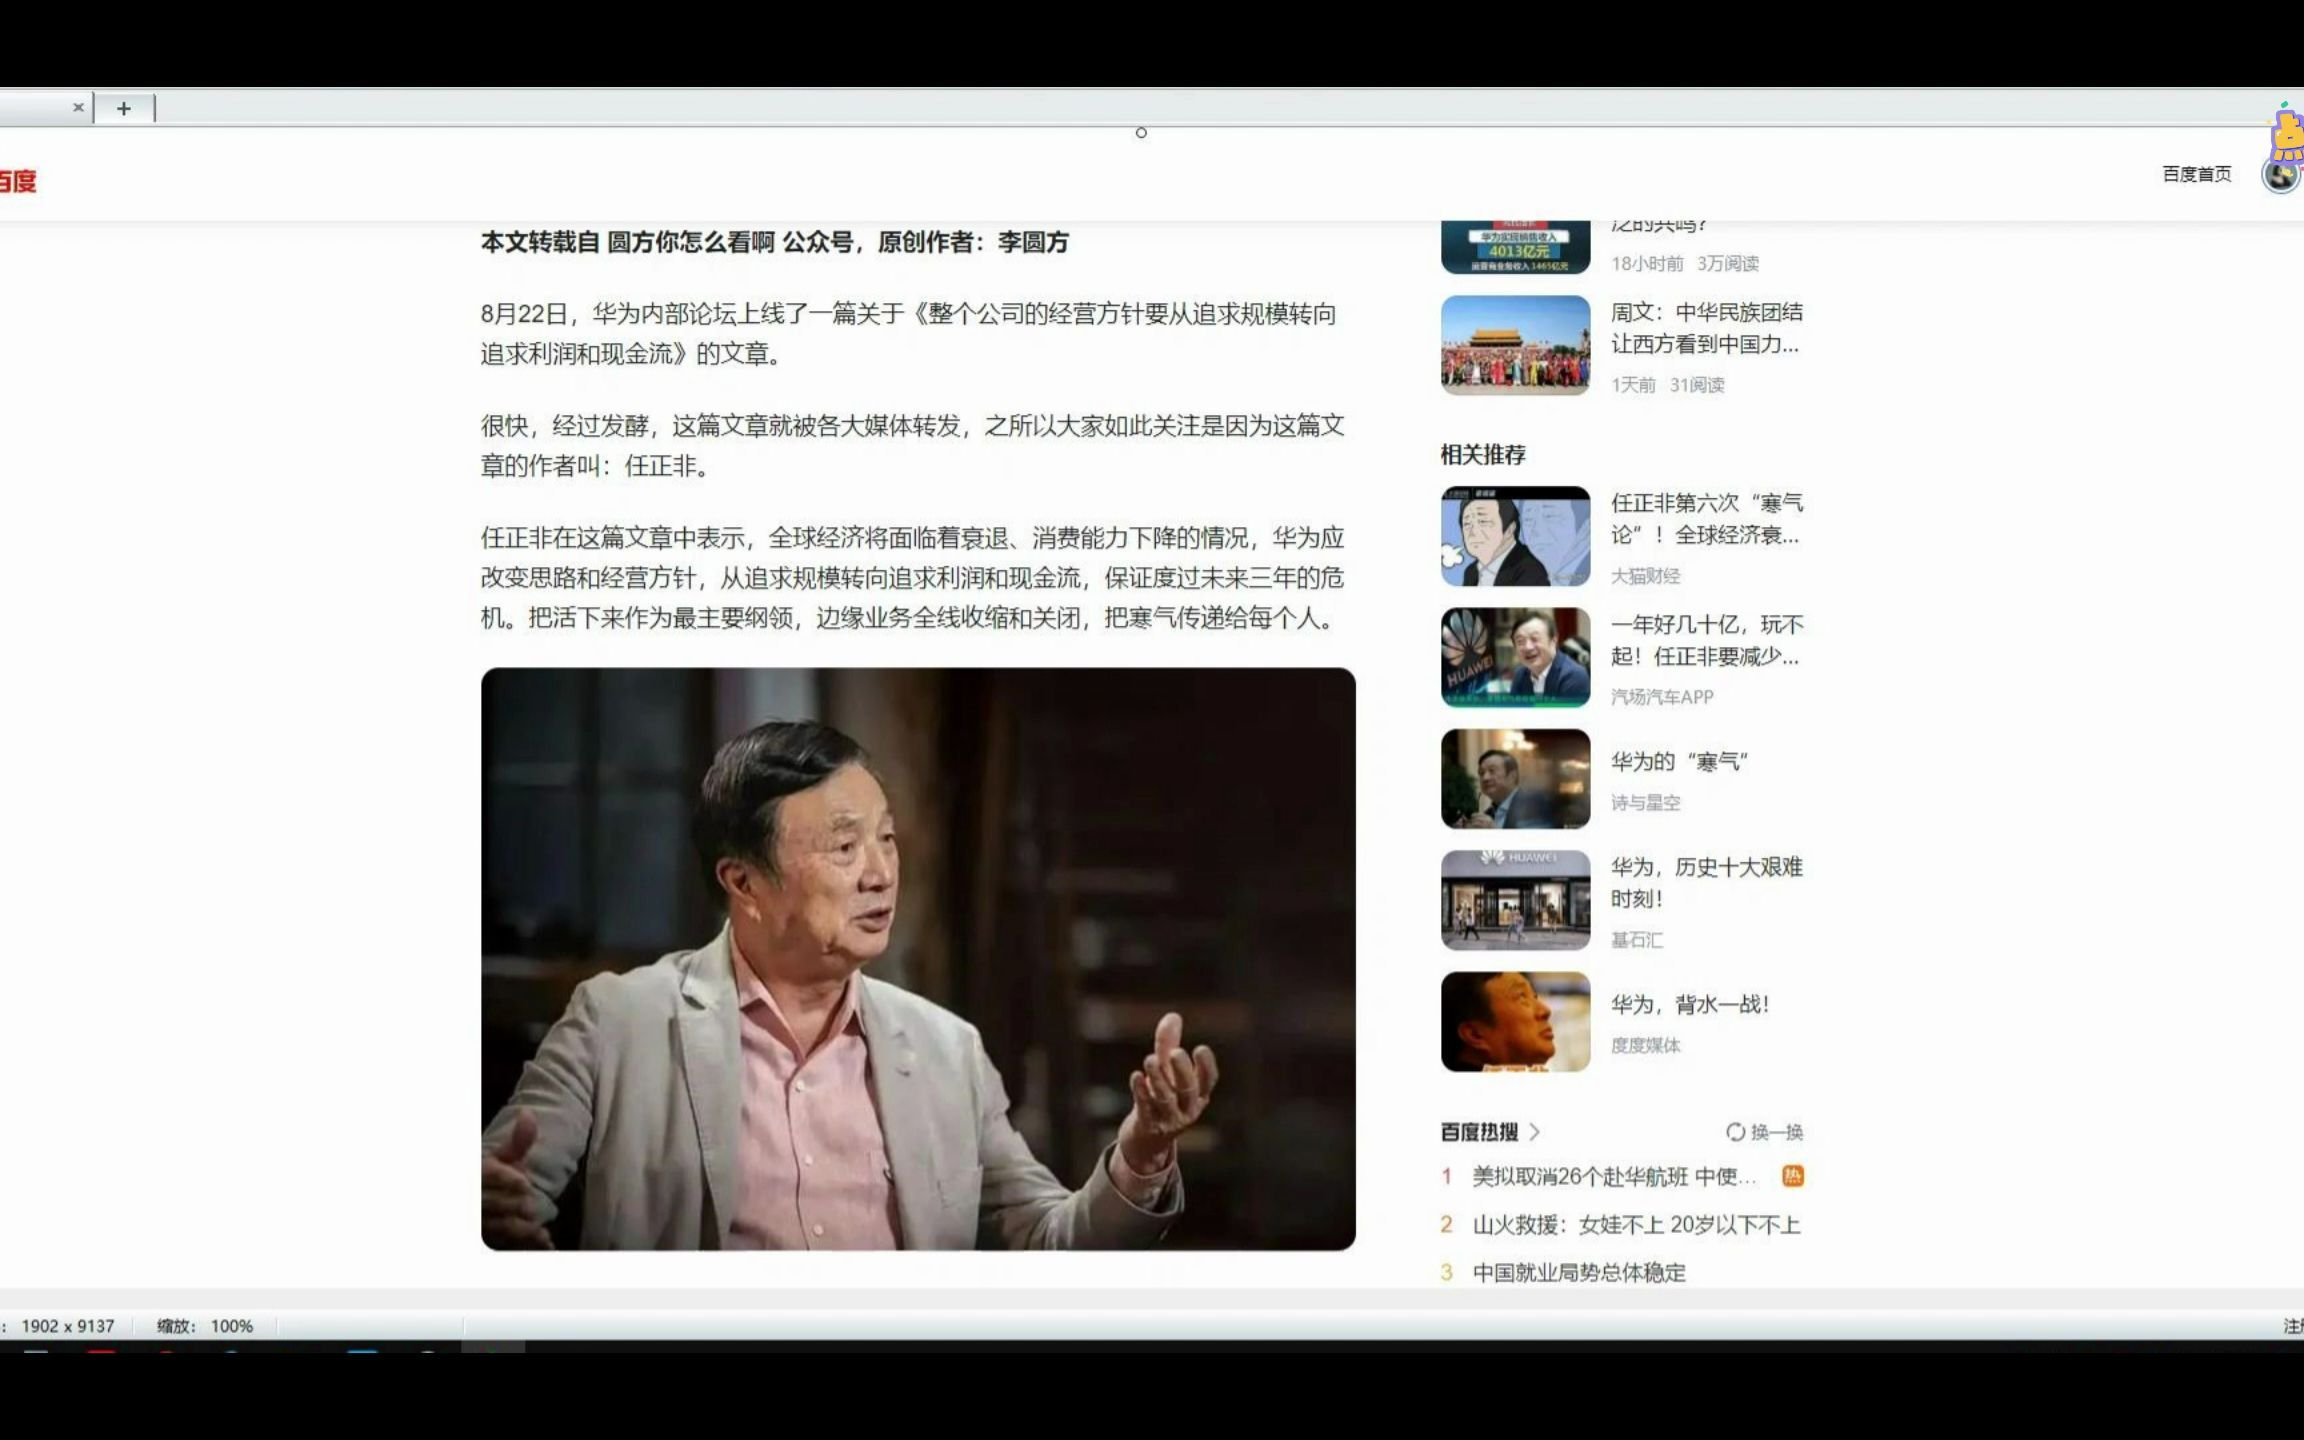
Task: Click source name 度度媒体
Action: click(x=1645, y=1045)
